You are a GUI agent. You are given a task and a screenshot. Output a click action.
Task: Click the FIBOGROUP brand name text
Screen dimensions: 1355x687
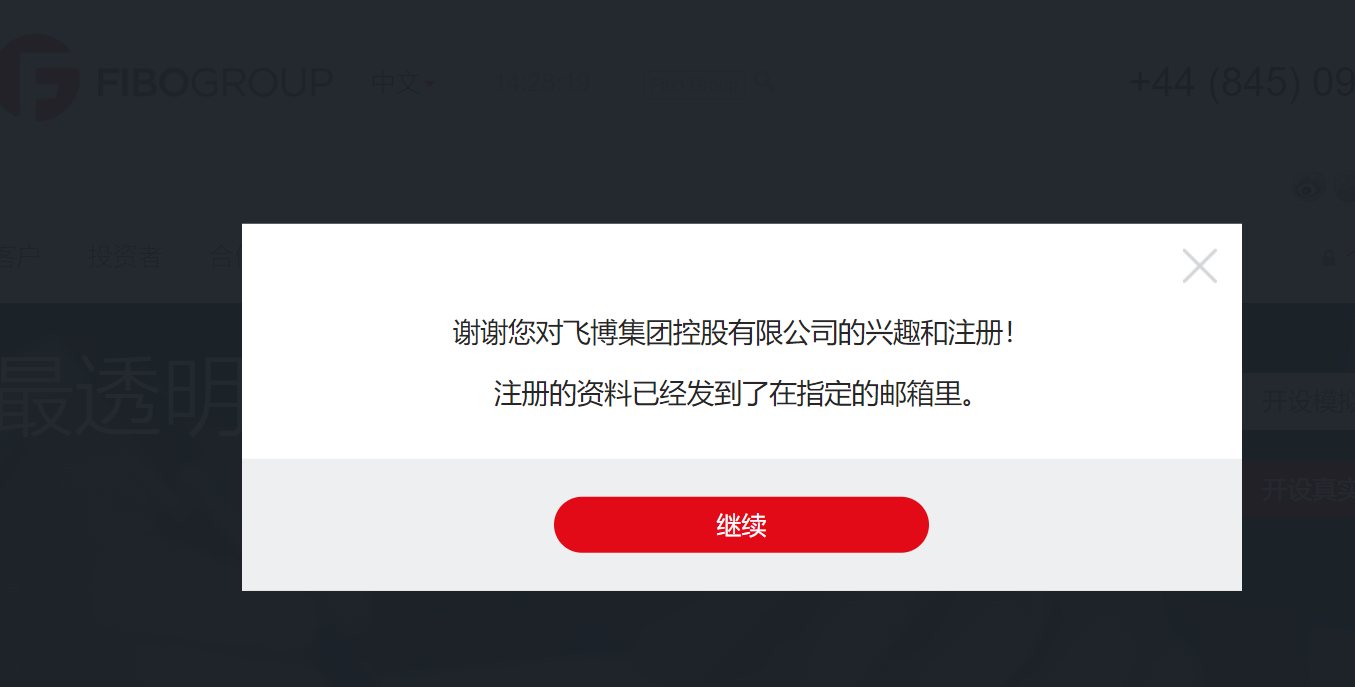(214, 82)
